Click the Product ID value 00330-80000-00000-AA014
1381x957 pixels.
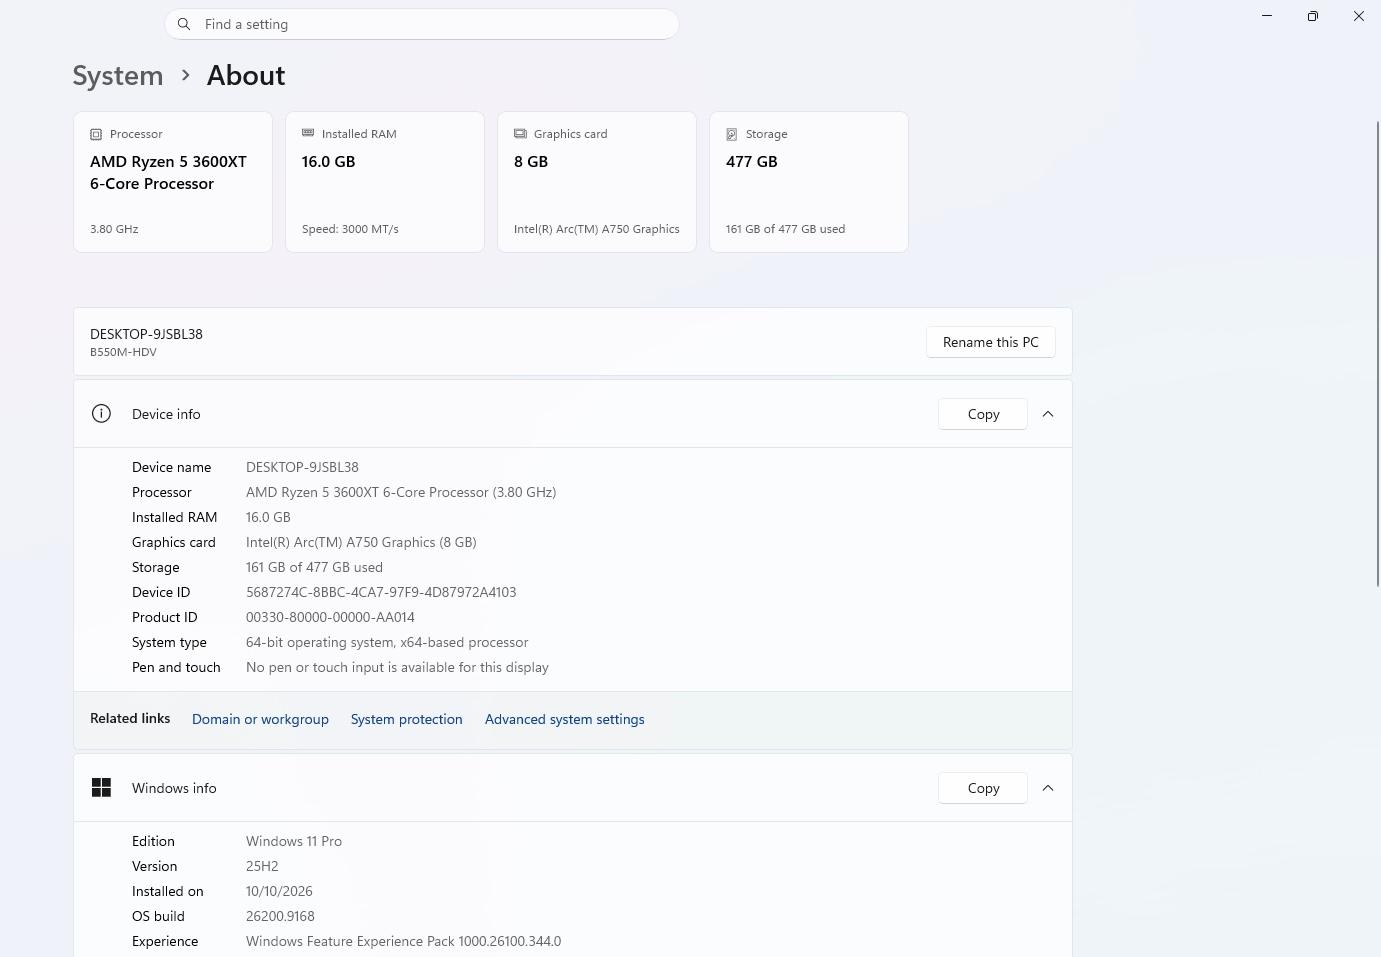point(330,617)
